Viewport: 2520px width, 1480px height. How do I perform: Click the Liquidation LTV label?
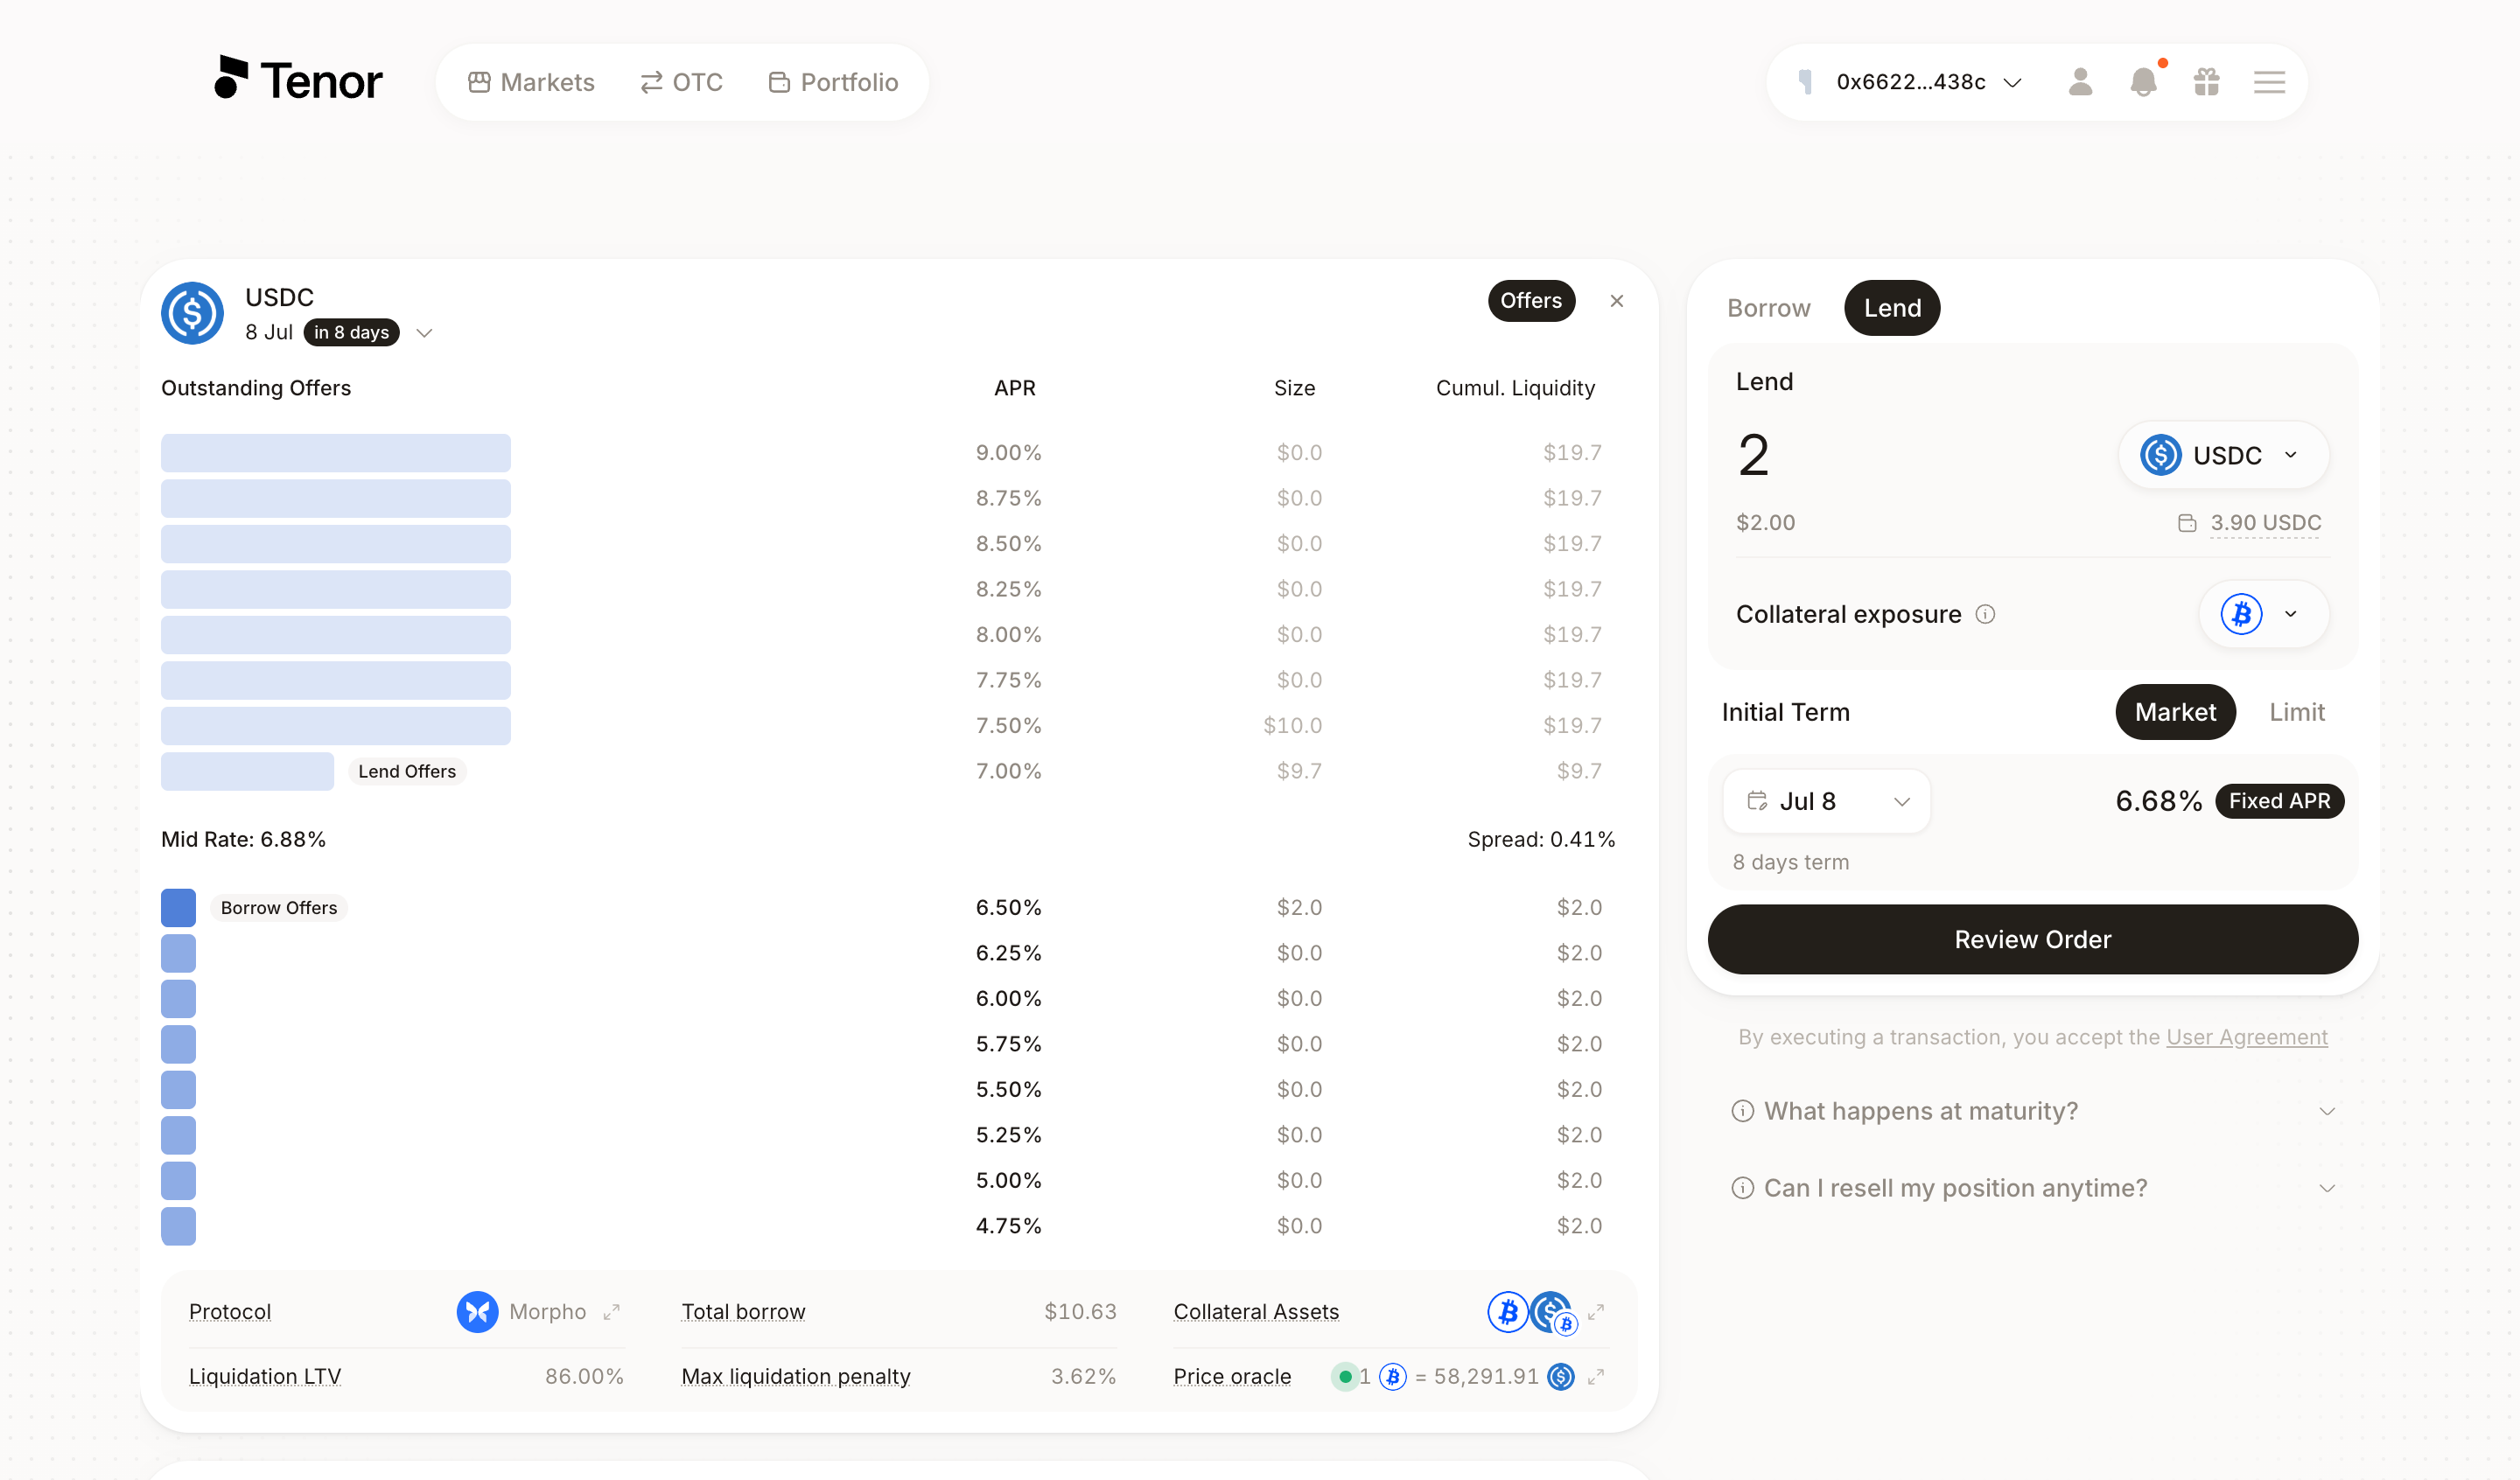click(265, 1377)
